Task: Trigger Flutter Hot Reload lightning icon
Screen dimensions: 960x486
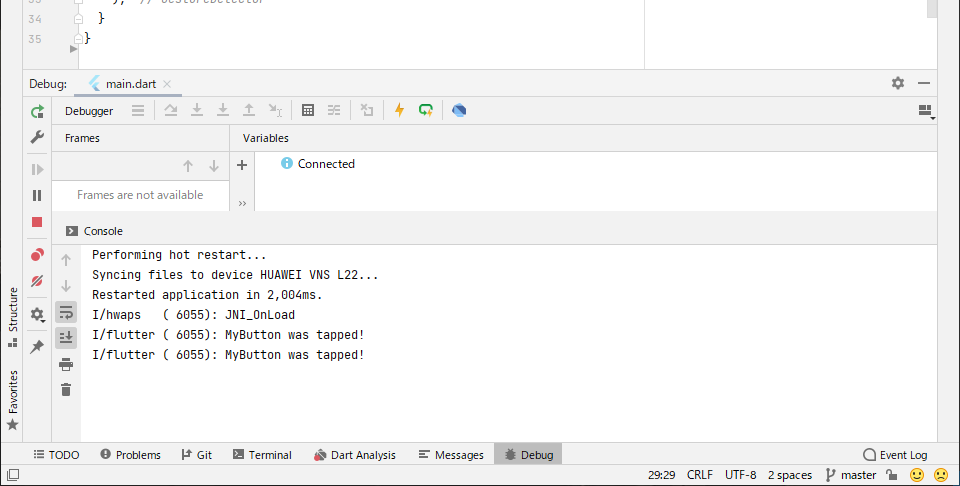Action: coord(399,110)
